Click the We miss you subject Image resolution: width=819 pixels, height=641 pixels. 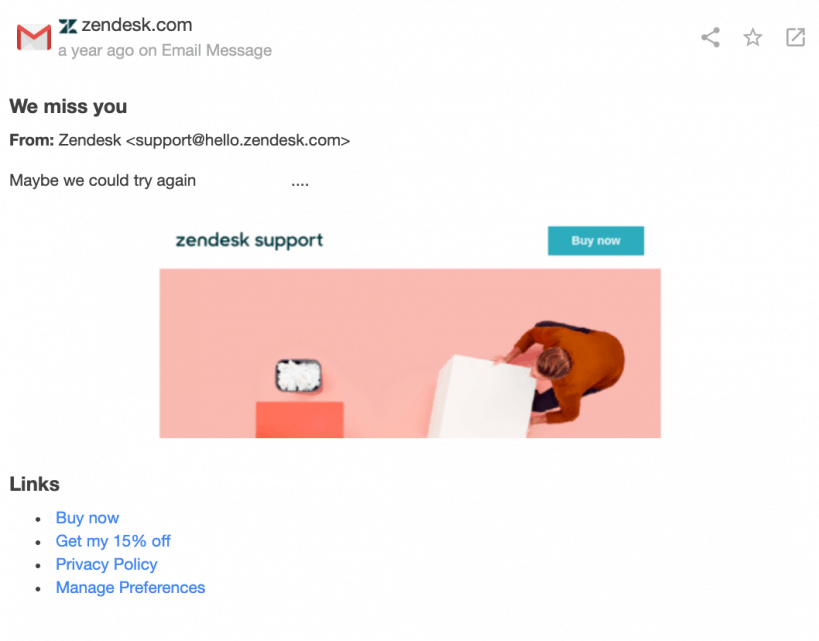point(68,106)
